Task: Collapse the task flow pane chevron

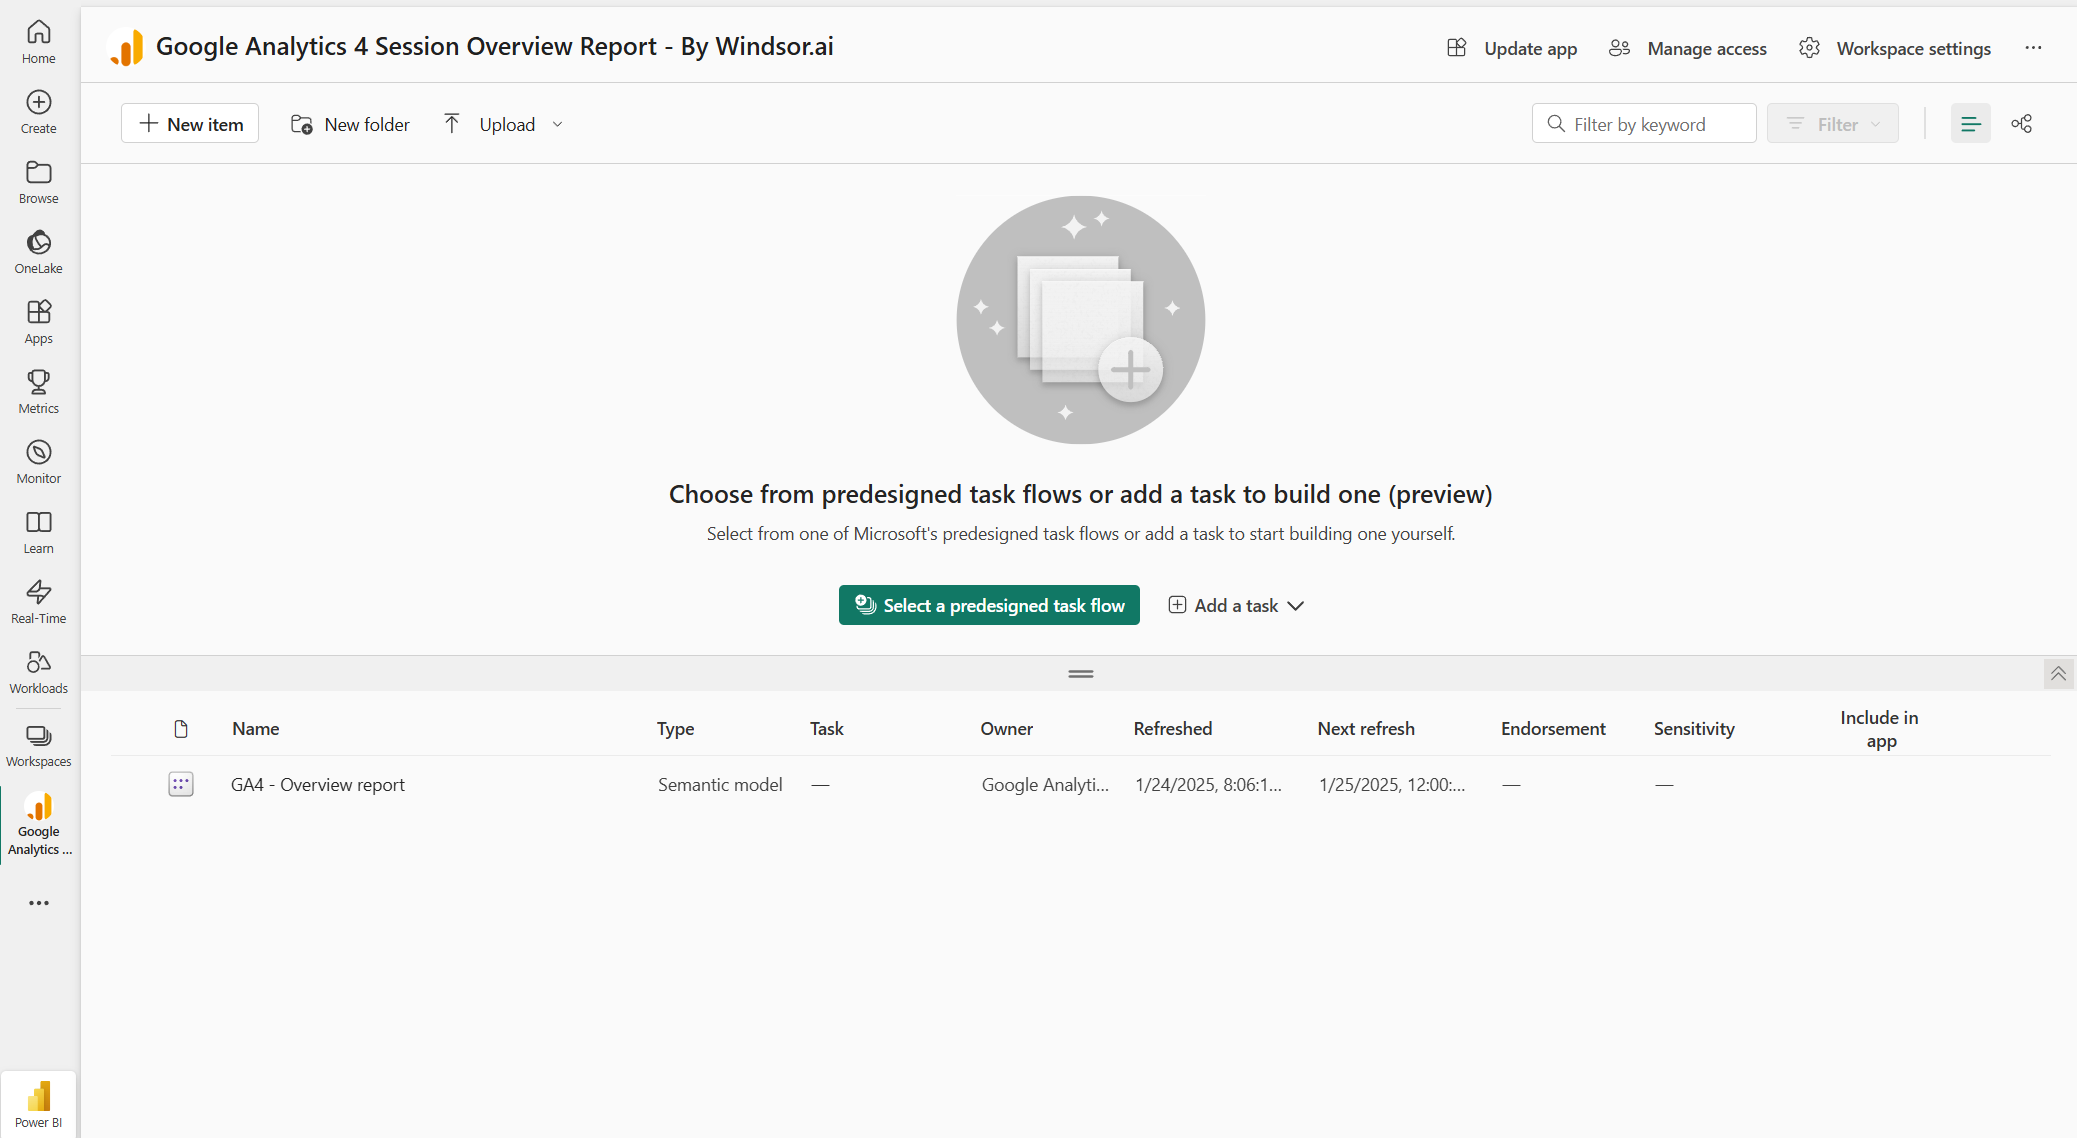Action: pos(2058,674)
